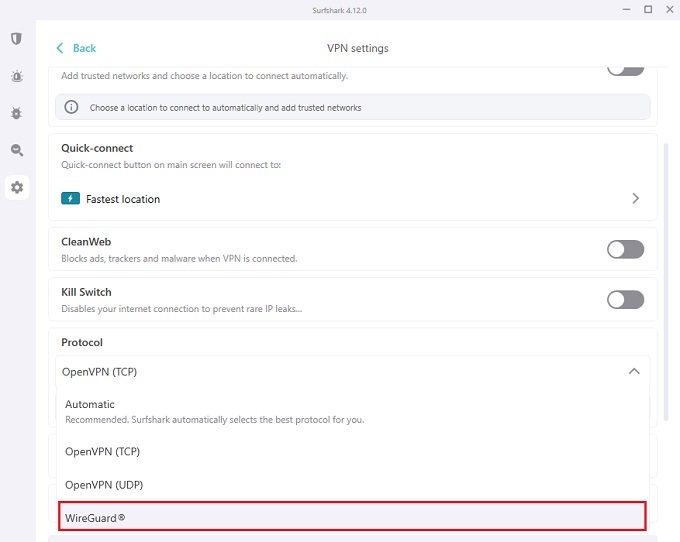Click the settings page vertical scrollbar

click(x=666, y=282)
